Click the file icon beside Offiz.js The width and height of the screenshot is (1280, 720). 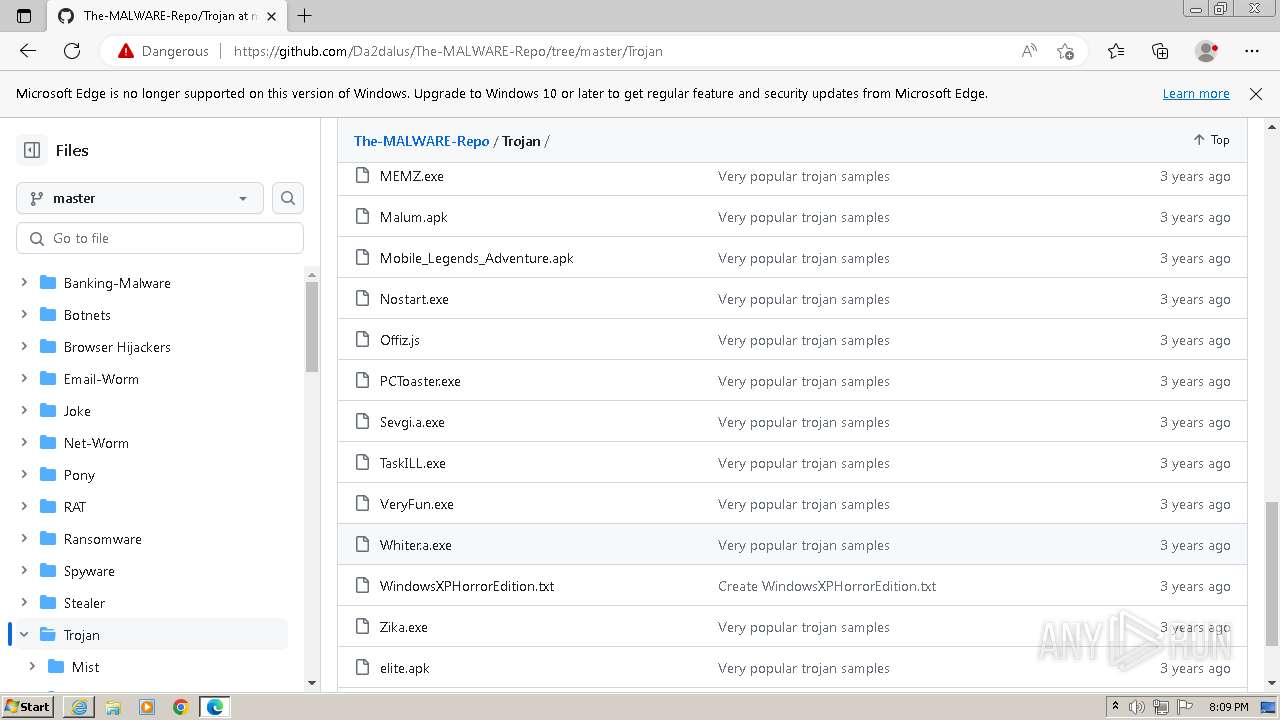click(x=362, y=340)
